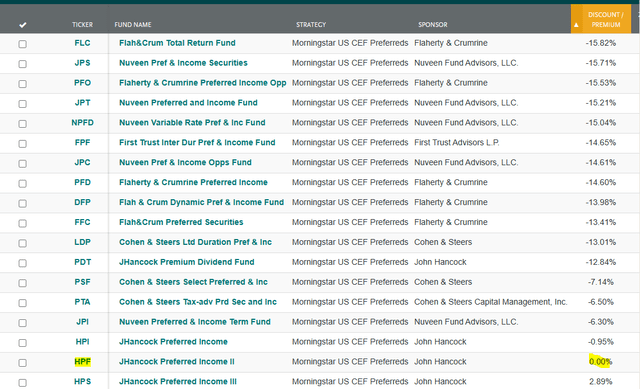Image resolution: width=640 pixels, height=389 pixels.
Task: Select the -7.14% discount value
Action: [600, 282]
